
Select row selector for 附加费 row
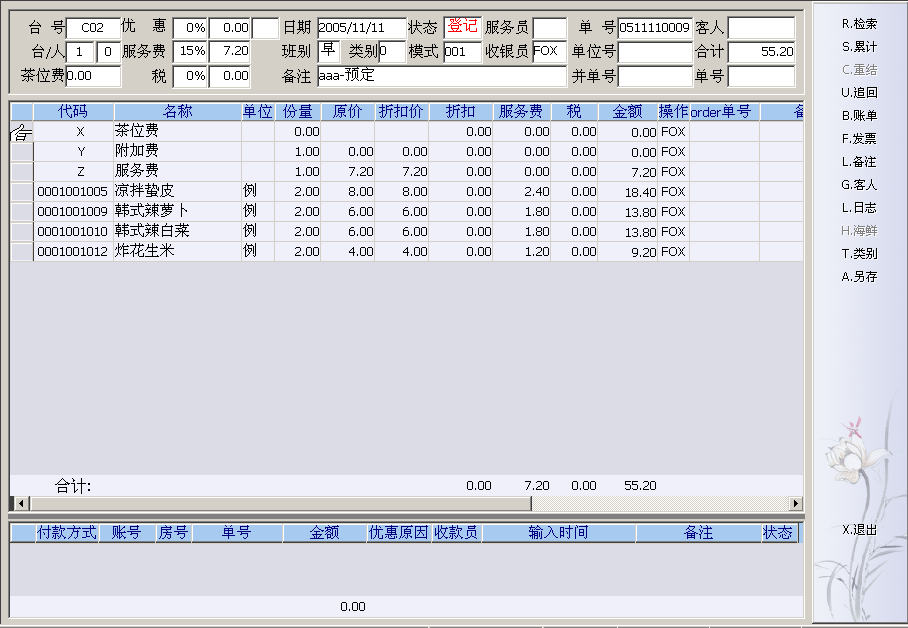pos(22,152)
